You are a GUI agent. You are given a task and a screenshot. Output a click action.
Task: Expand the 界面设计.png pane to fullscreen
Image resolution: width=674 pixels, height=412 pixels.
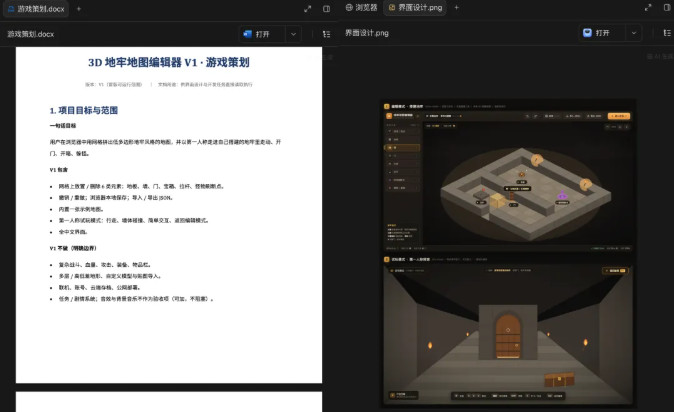648,7
